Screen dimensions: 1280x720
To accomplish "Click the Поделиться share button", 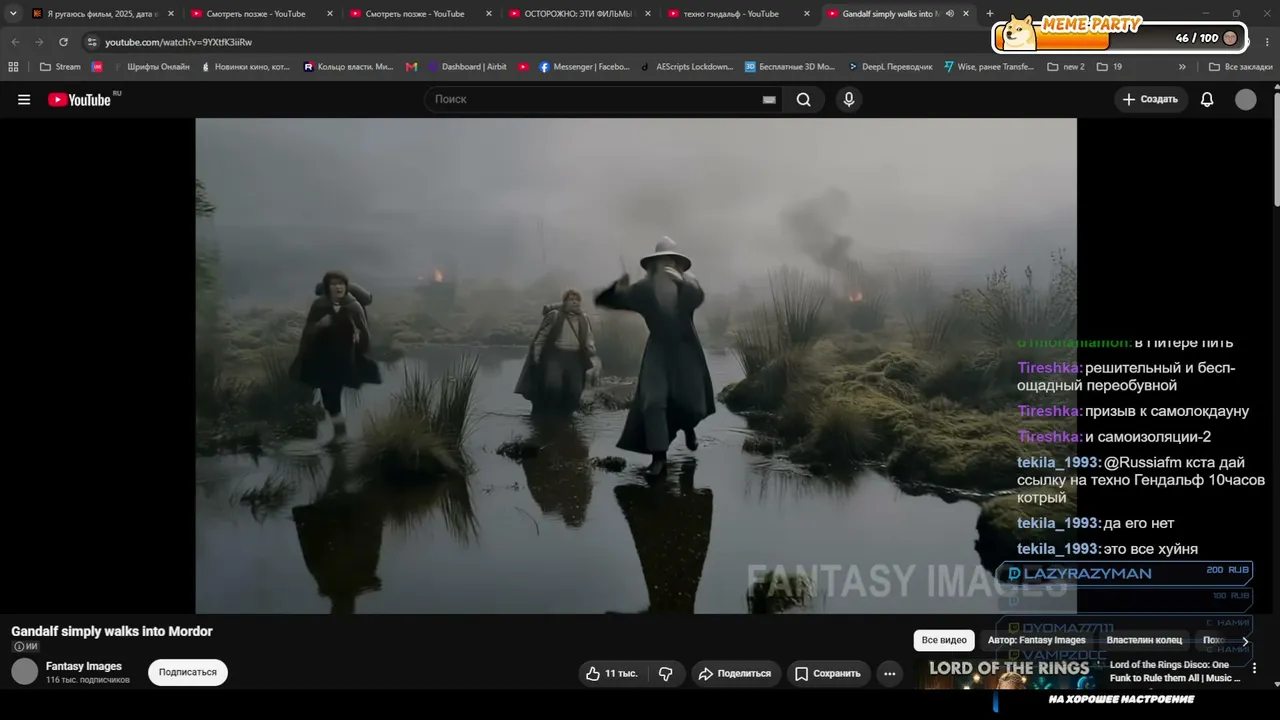I will [x=734, y=674].
